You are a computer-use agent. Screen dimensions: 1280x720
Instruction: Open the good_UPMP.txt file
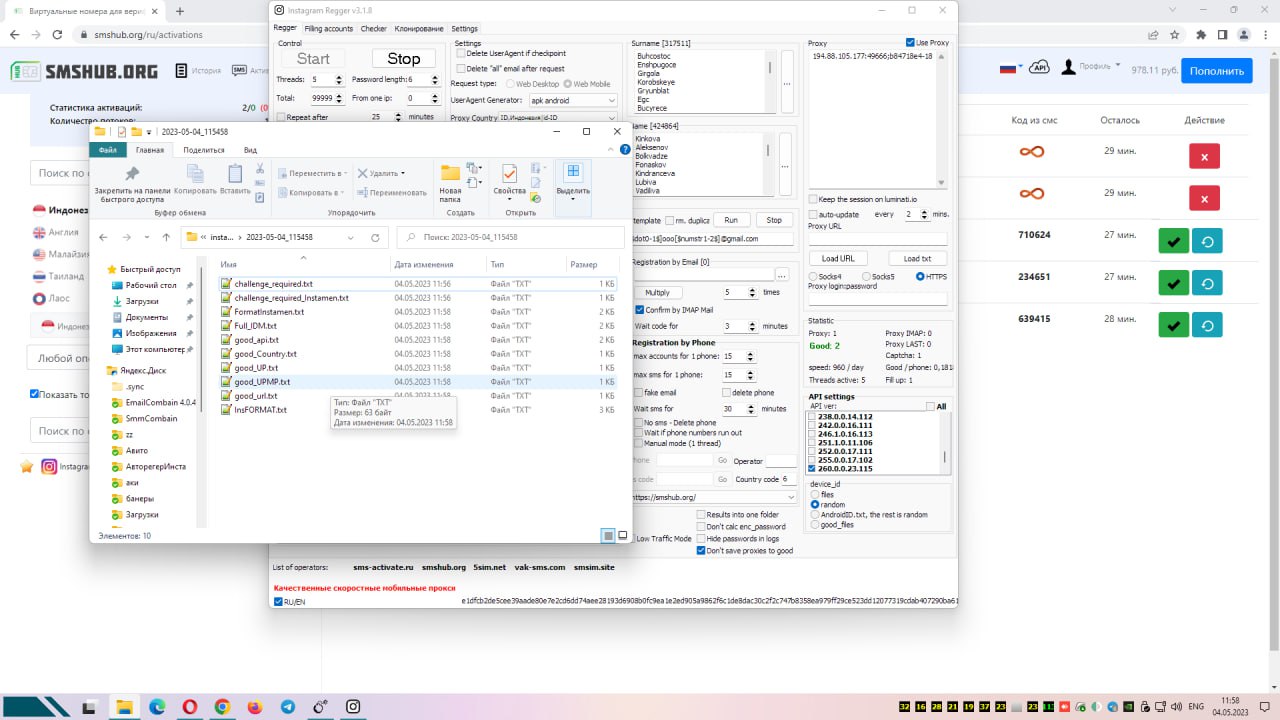pyautogui.click(x=262, y=382)
